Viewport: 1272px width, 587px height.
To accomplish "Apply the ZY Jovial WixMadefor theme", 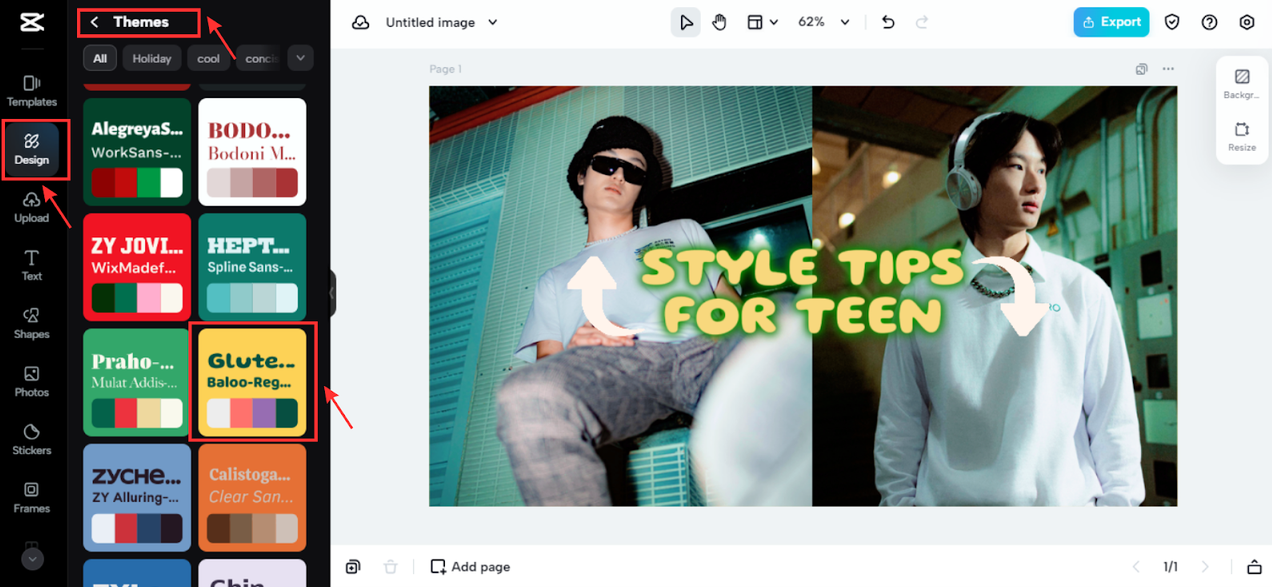I will [x=137, y=267].
